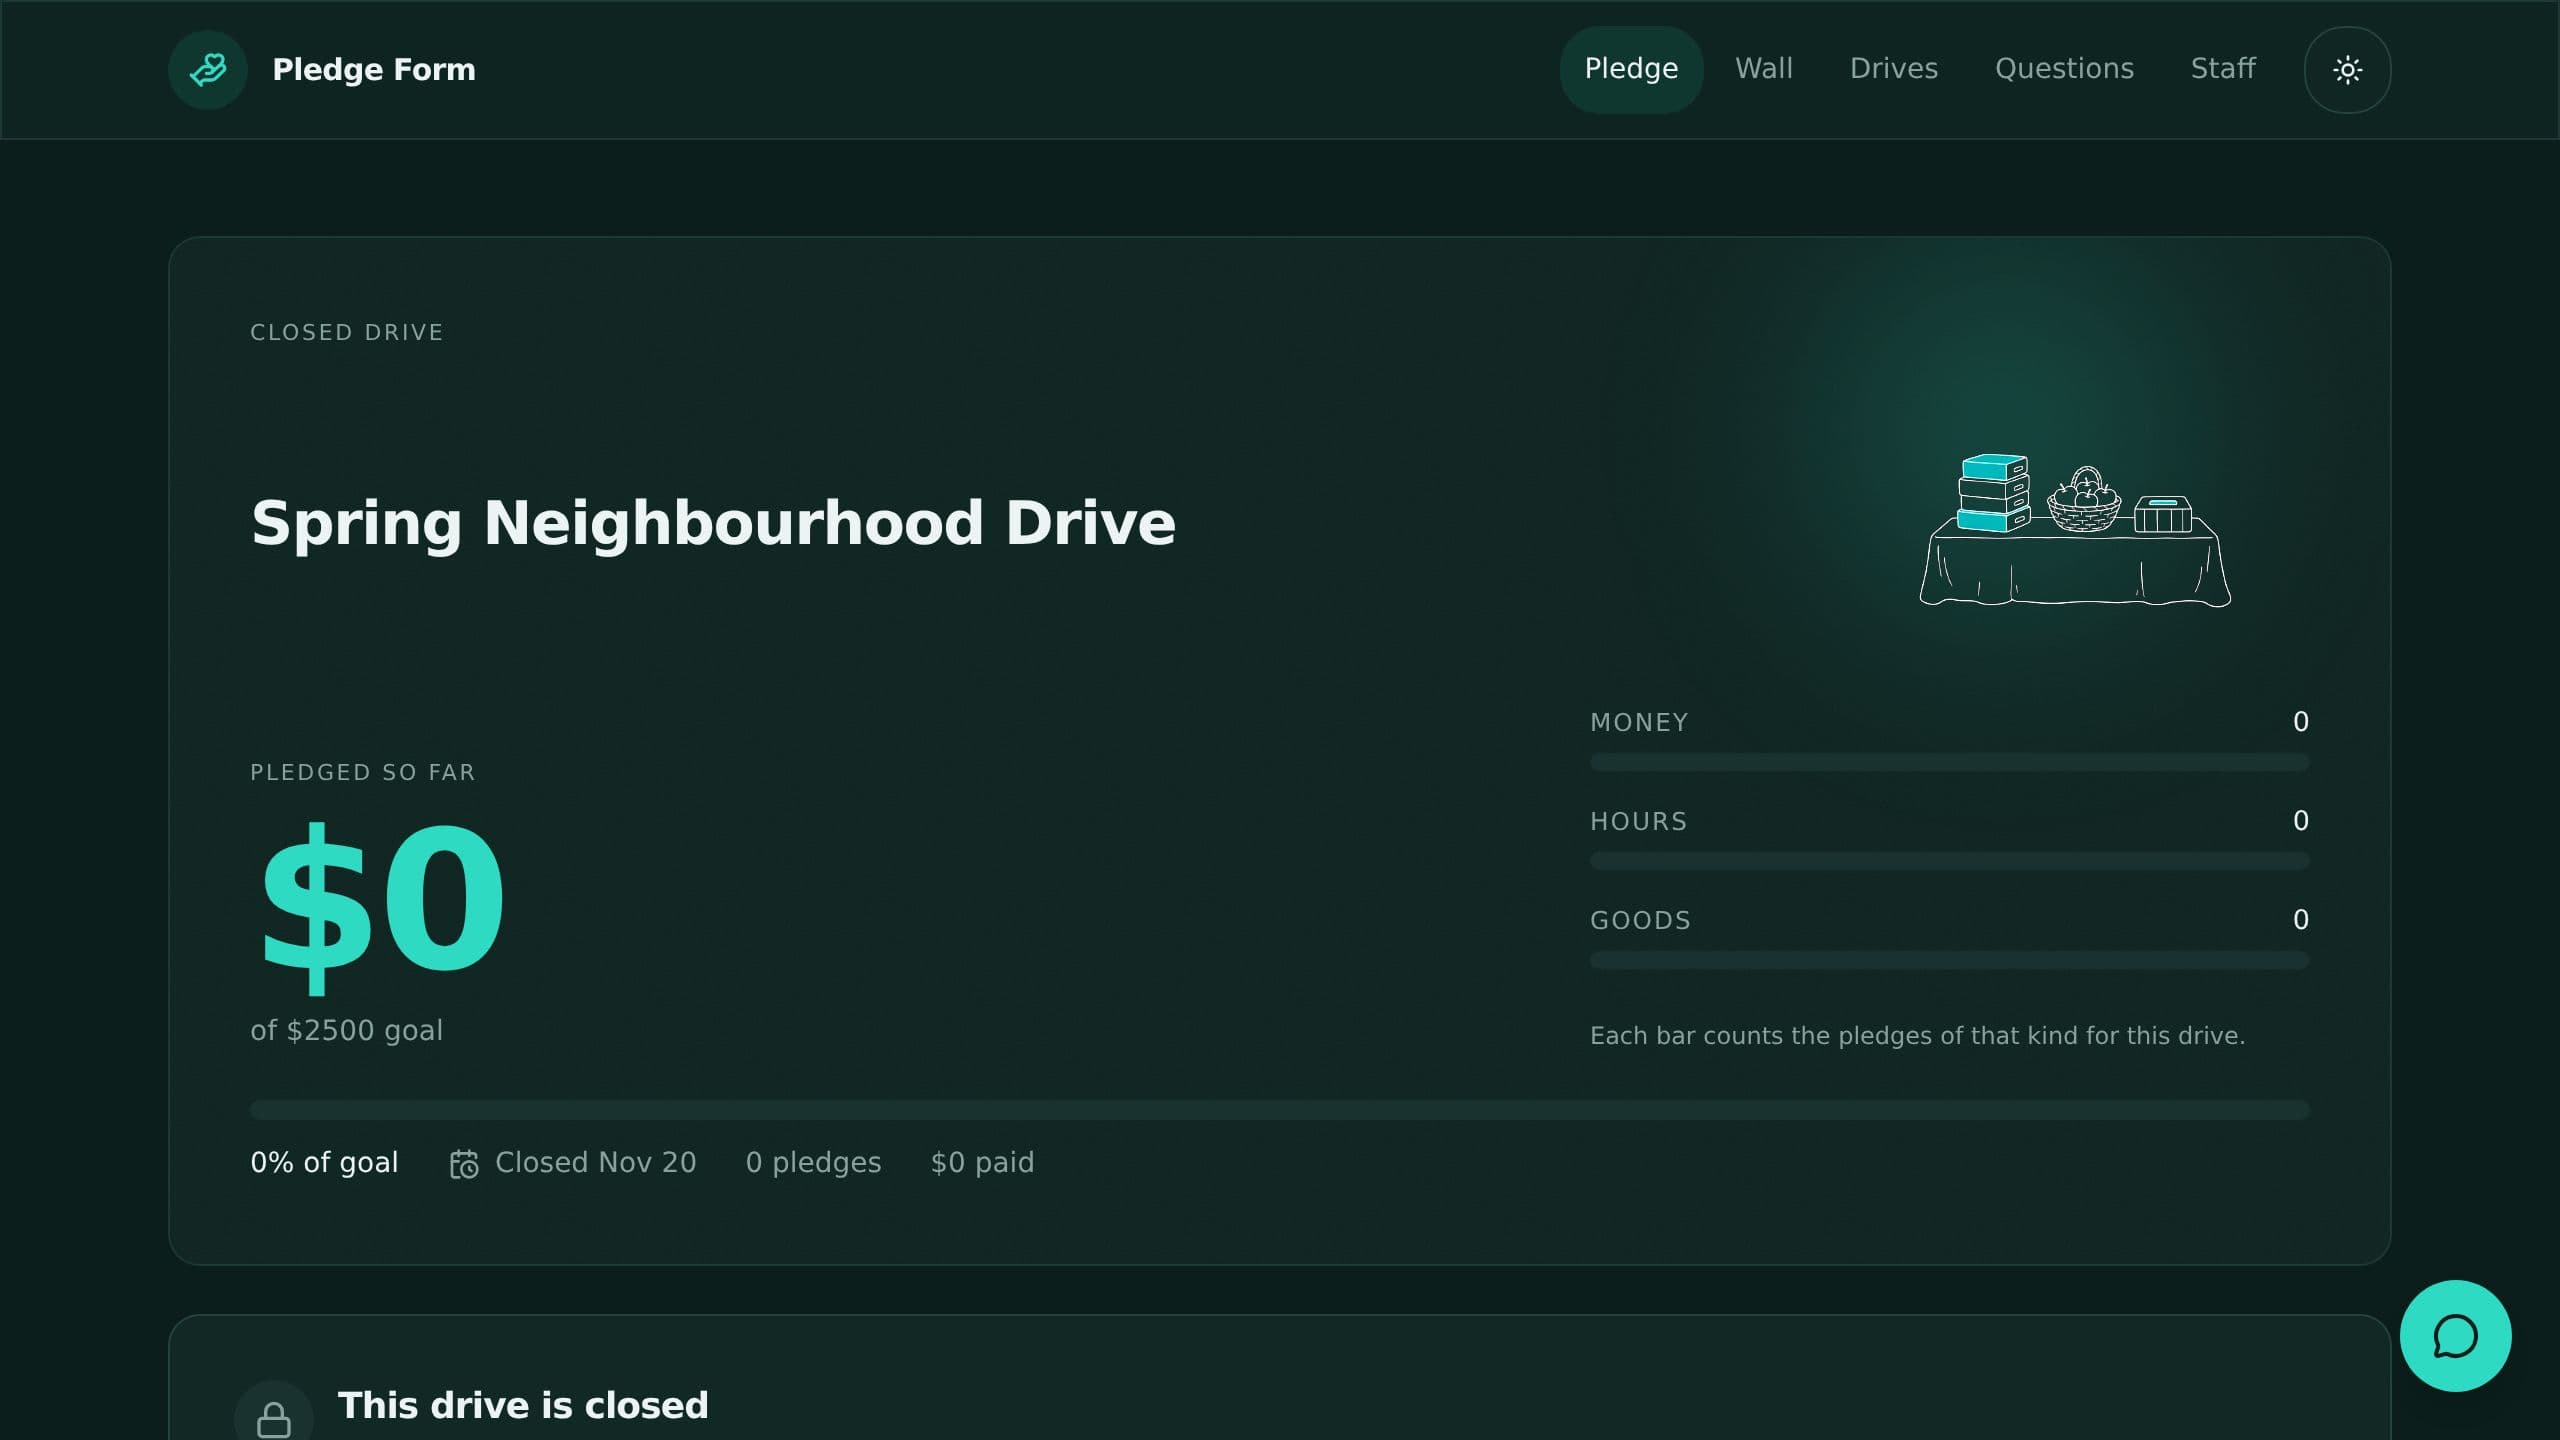Click the donation table illustration
The width and height of the screenshot is (2560, 1440).
coord(2075,530)
